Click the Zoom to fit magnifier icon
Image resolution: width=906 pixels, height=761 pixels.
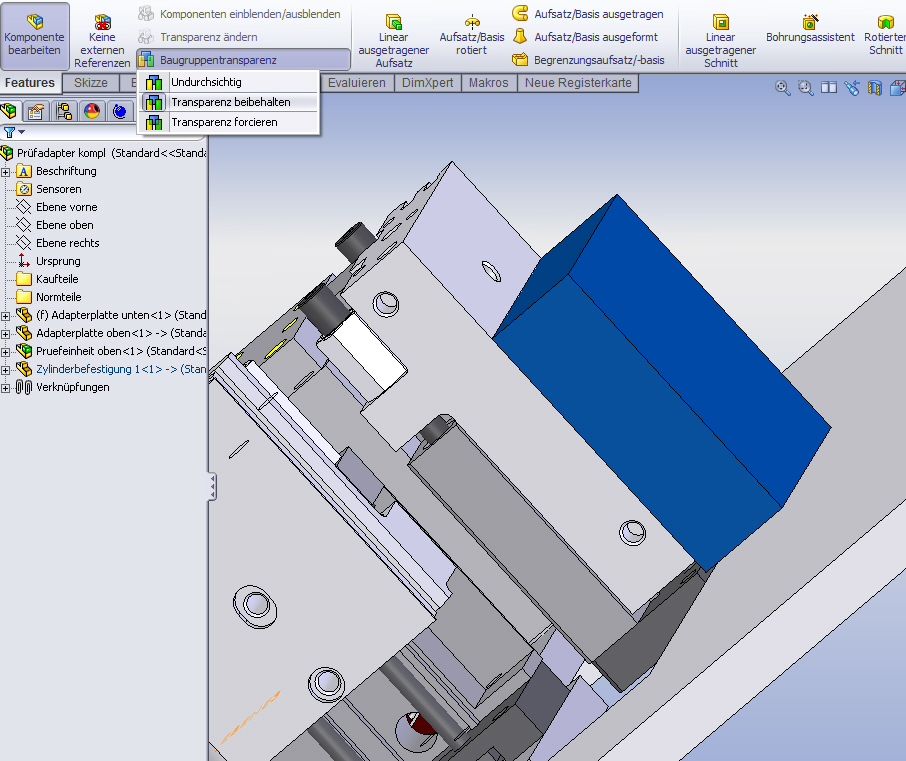point(783,88)
